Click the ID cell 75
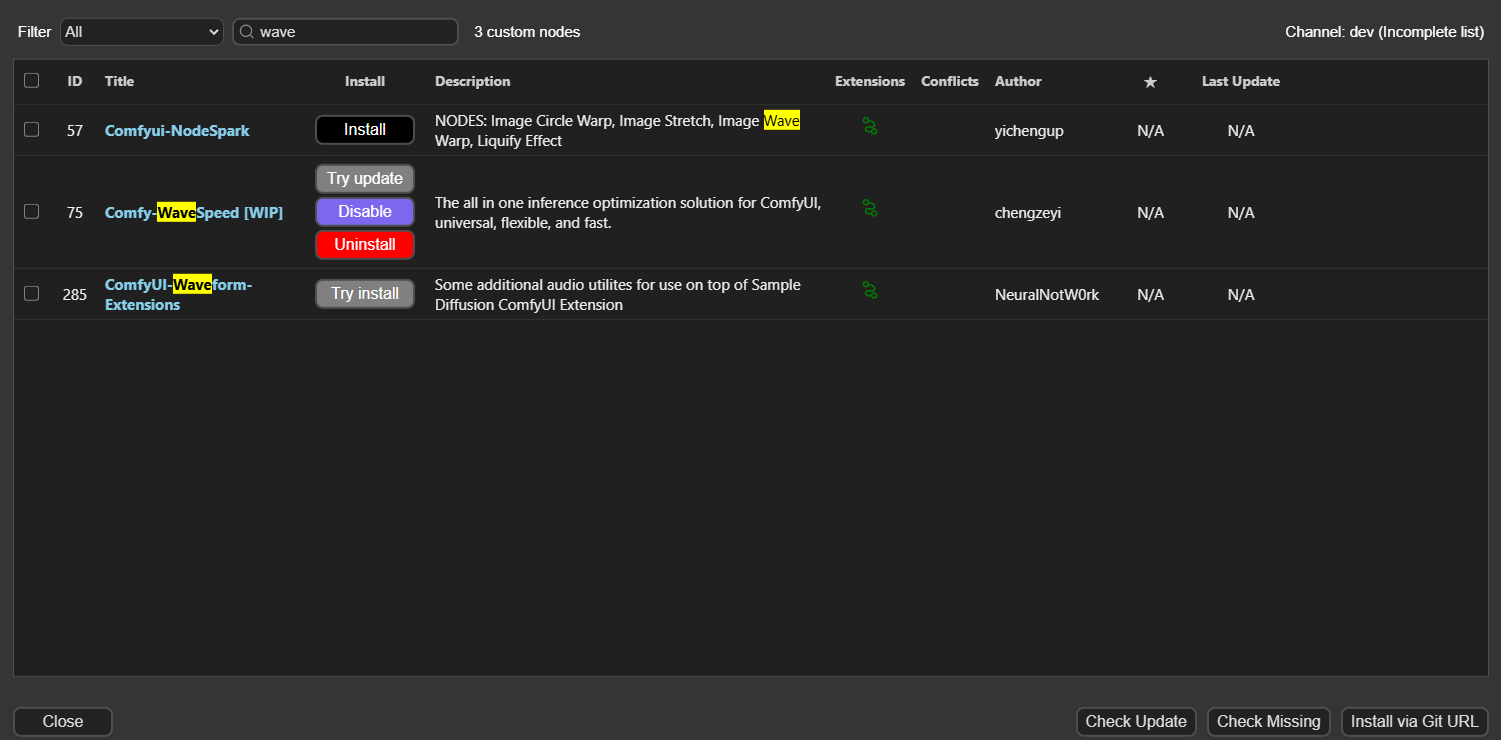 (75, 213)
